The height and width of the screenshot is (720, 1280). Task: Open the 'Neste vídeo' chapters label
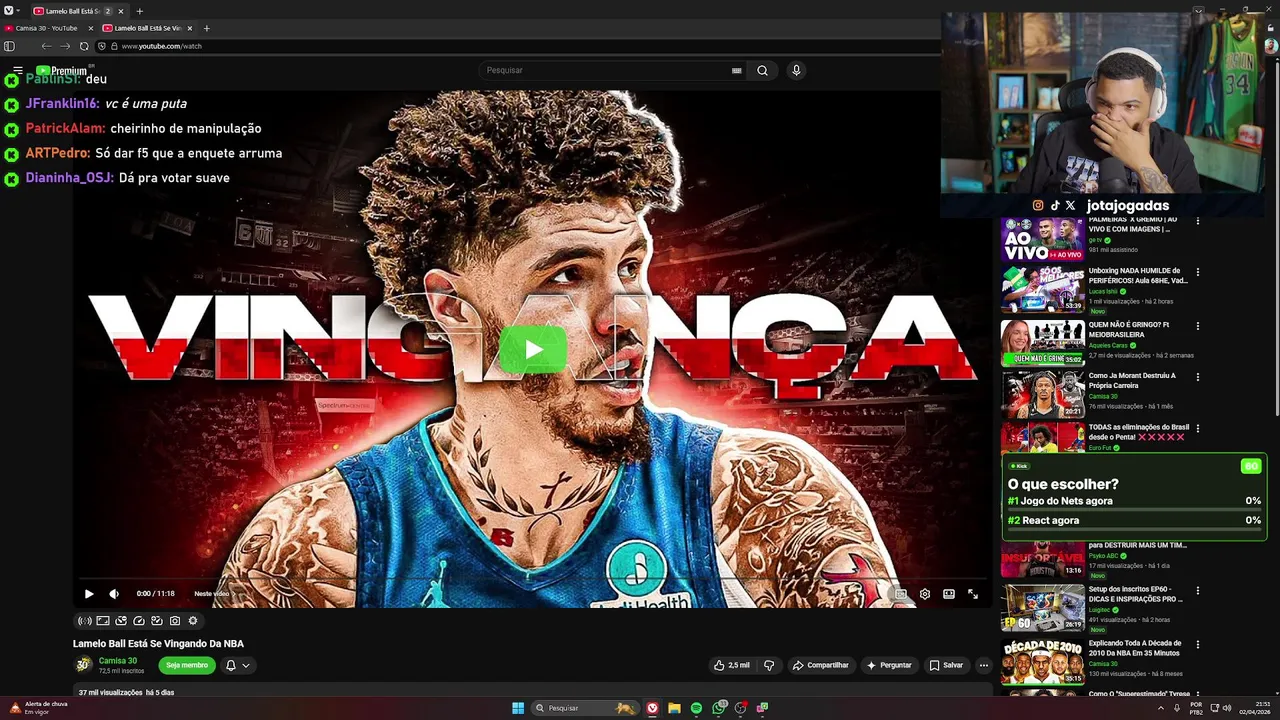click(212, 594)
